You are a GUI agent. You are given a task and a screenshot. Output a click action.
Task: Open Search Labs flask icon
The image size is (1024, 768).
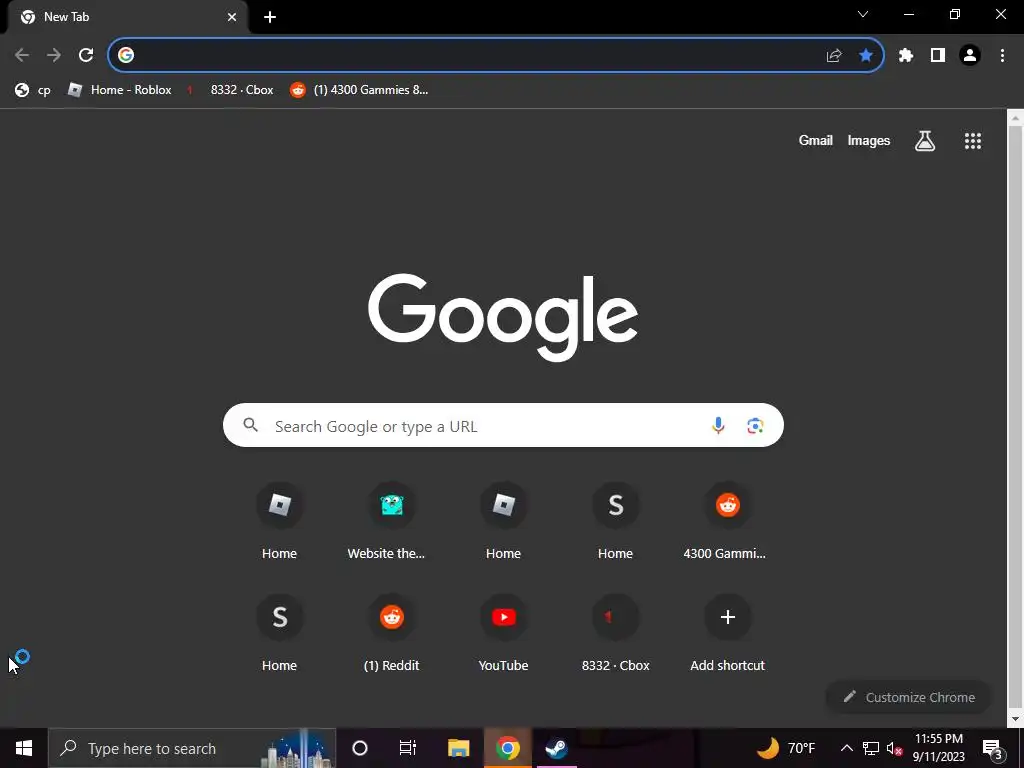coord(925,140)
